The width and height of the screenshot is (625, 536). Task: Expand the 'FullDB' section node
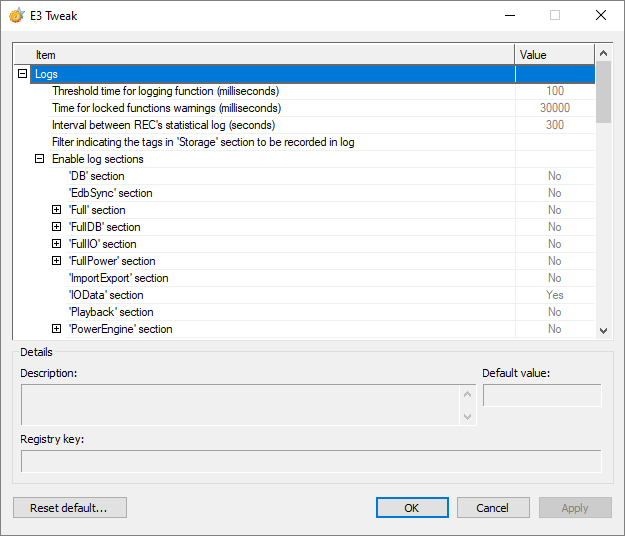[x=57, y=227]
